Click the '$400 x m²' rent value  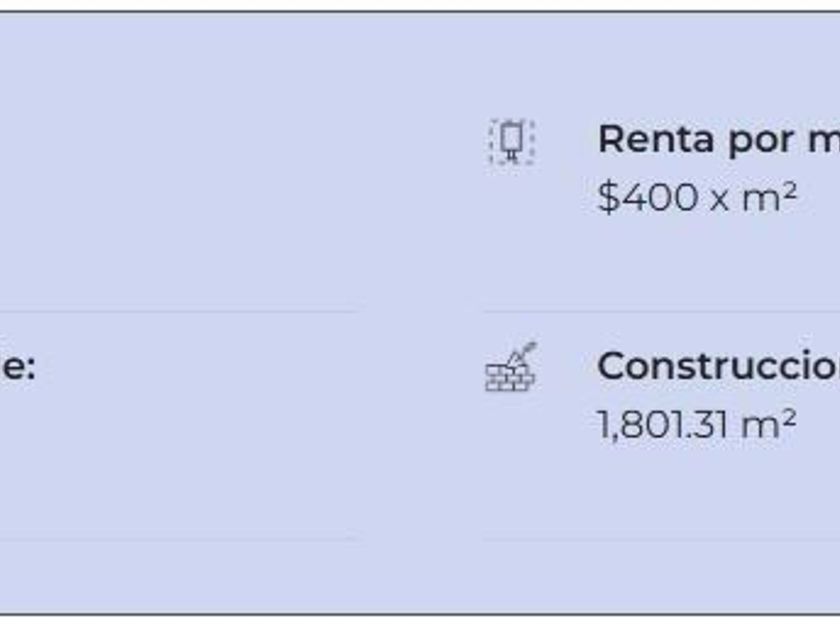coord(696,197)
